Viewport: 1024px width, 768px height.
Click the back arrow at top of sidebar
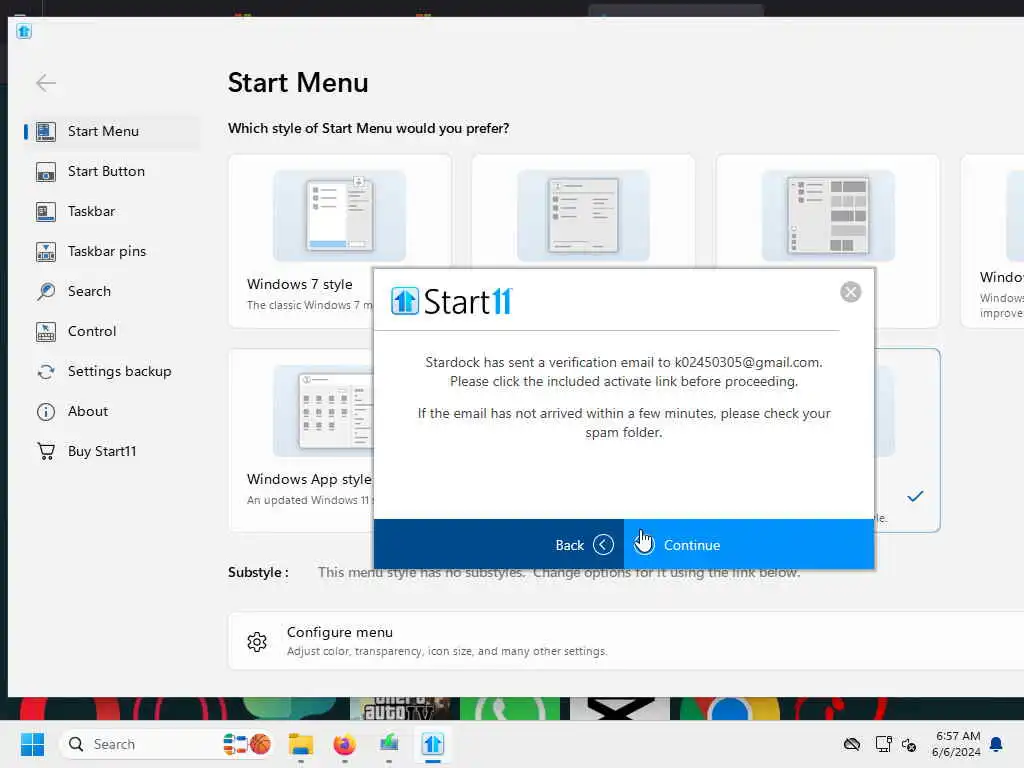[46, 83]
